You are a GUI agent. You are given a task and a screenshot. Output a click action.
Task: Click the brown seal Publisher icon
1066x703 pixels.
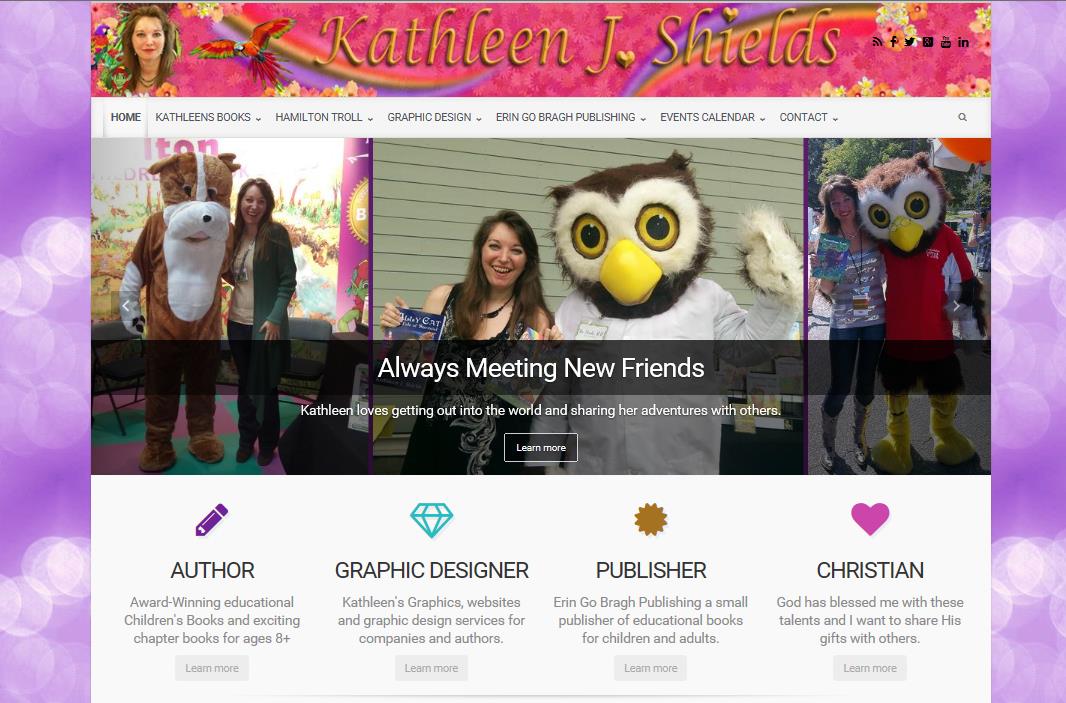tap(651, 519)
